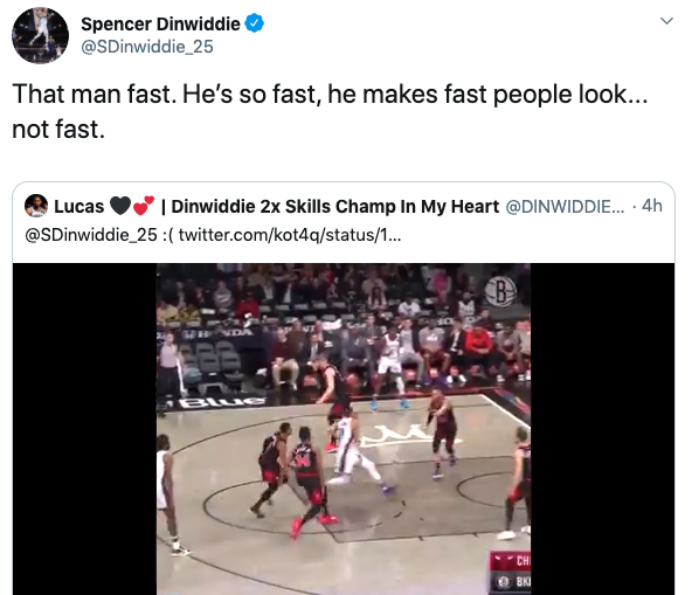
Task: Open Lucas's small avatar in quoted tweet
Action: pos(36,206)
